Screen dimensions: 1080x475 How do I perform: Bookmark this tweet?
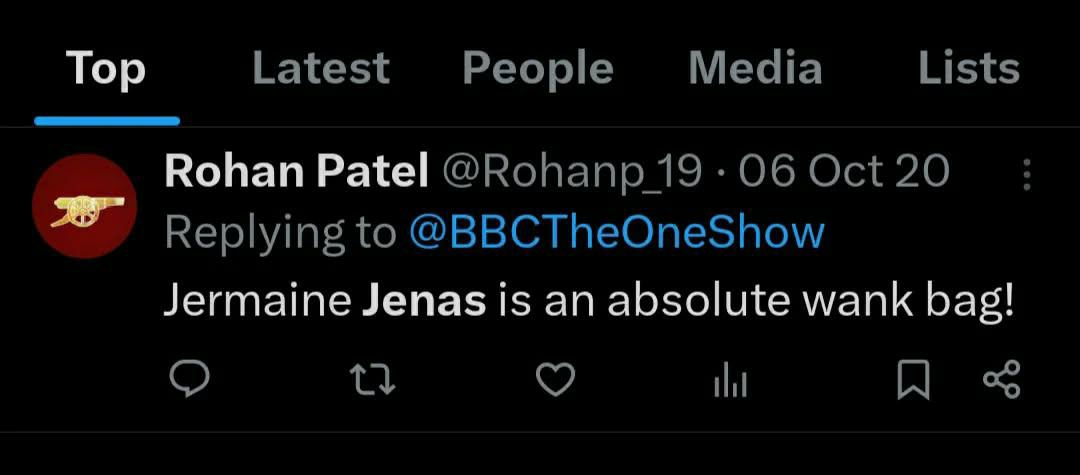[x=913, y=380]
